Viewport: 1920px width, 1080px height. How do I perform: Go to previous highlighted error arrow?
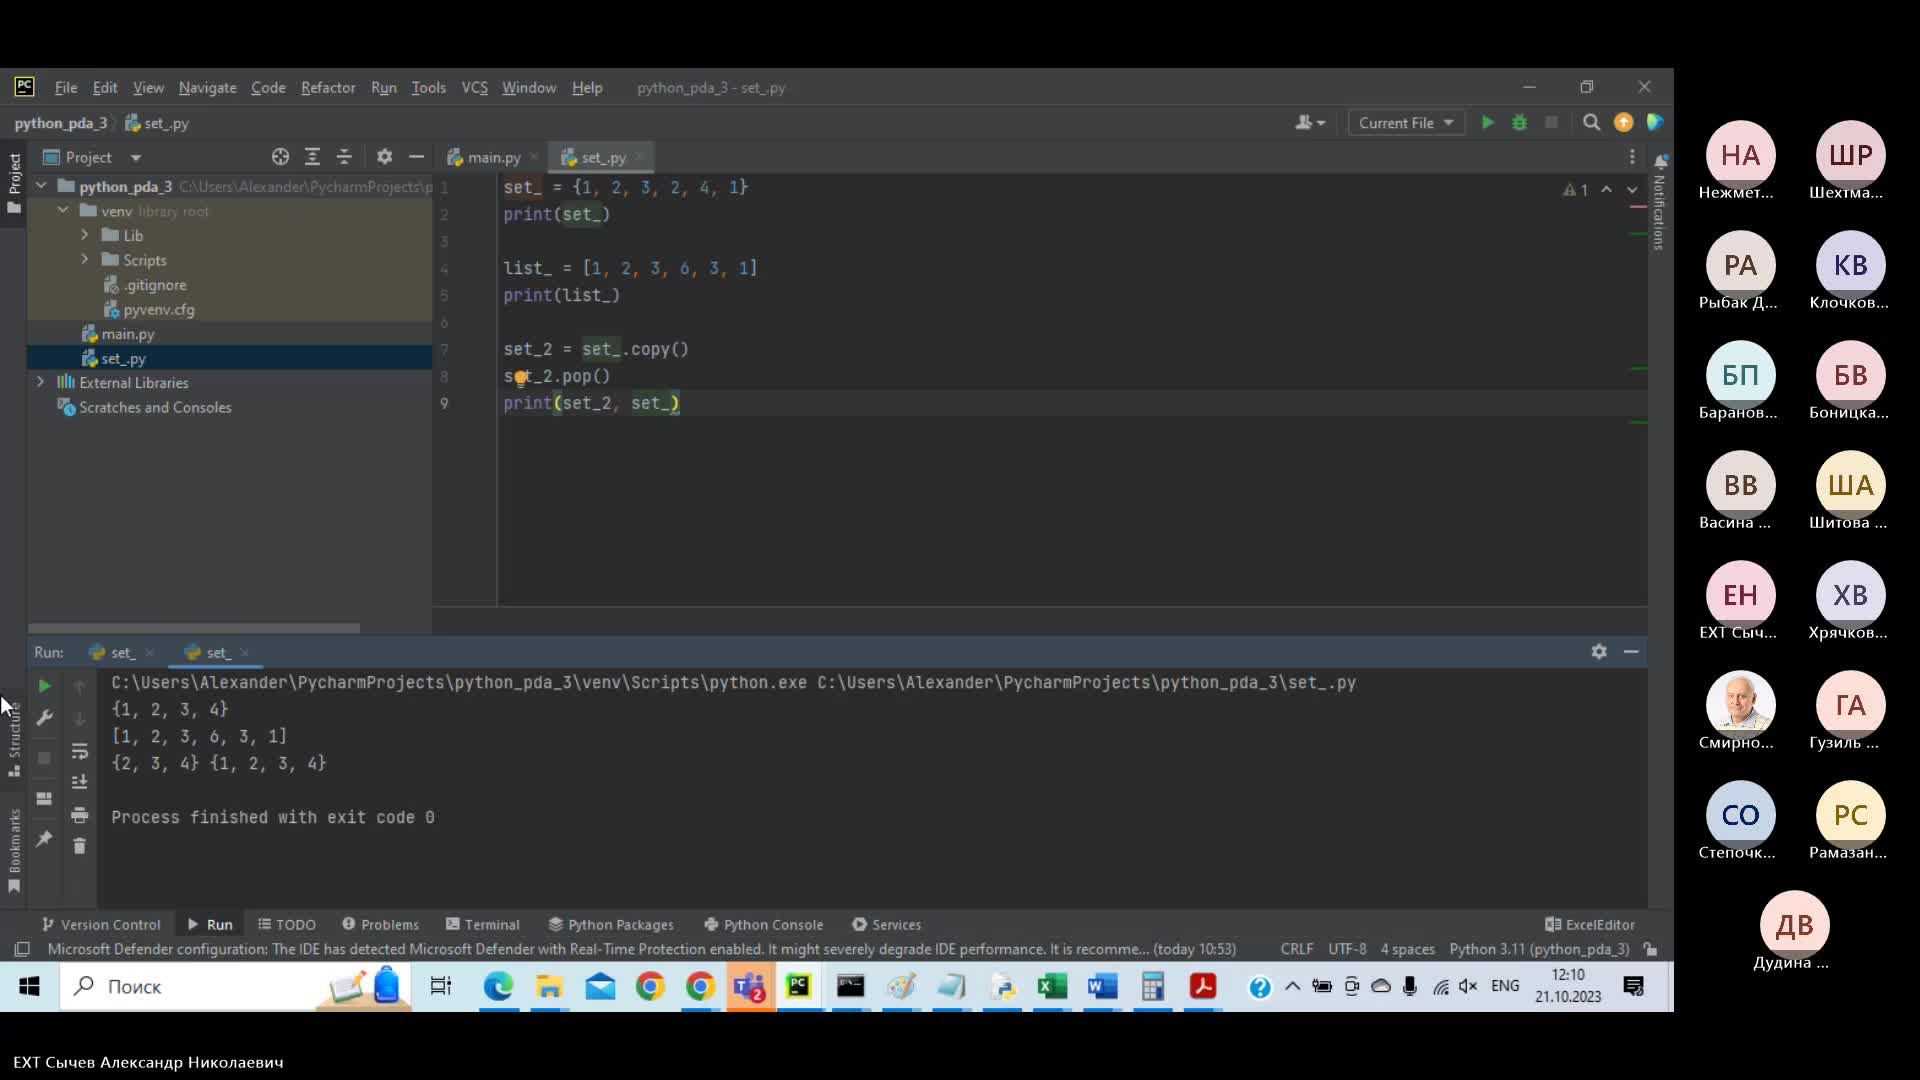(1606, 189)
